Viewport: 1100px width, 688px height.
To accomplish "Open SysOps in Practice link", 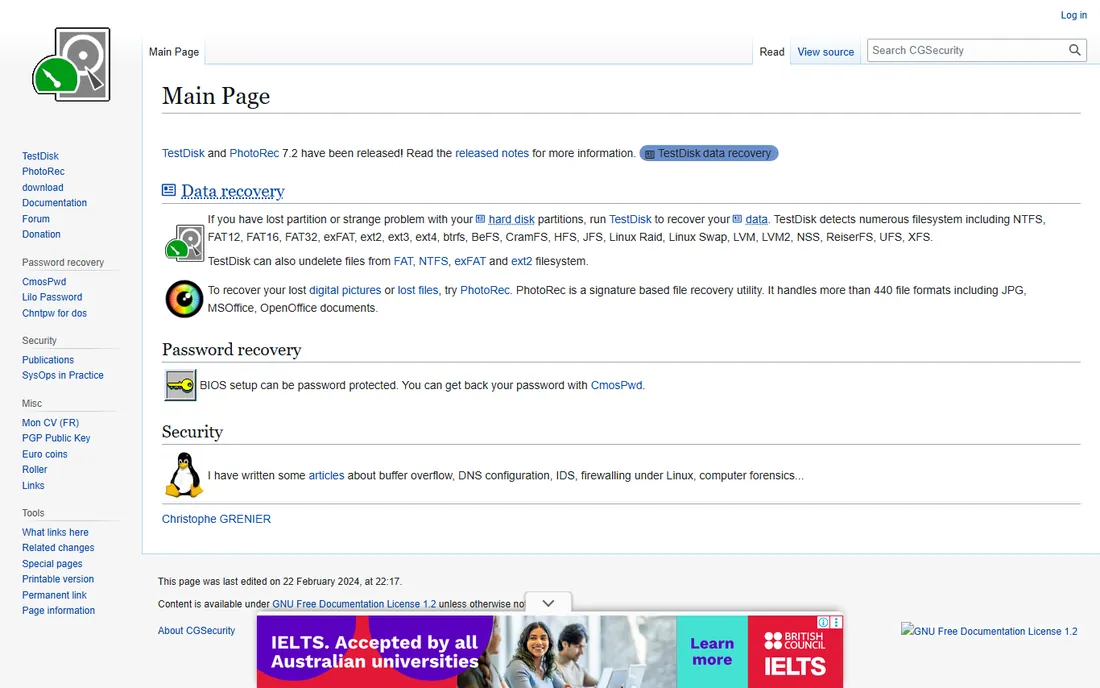I will click(62, 375).
